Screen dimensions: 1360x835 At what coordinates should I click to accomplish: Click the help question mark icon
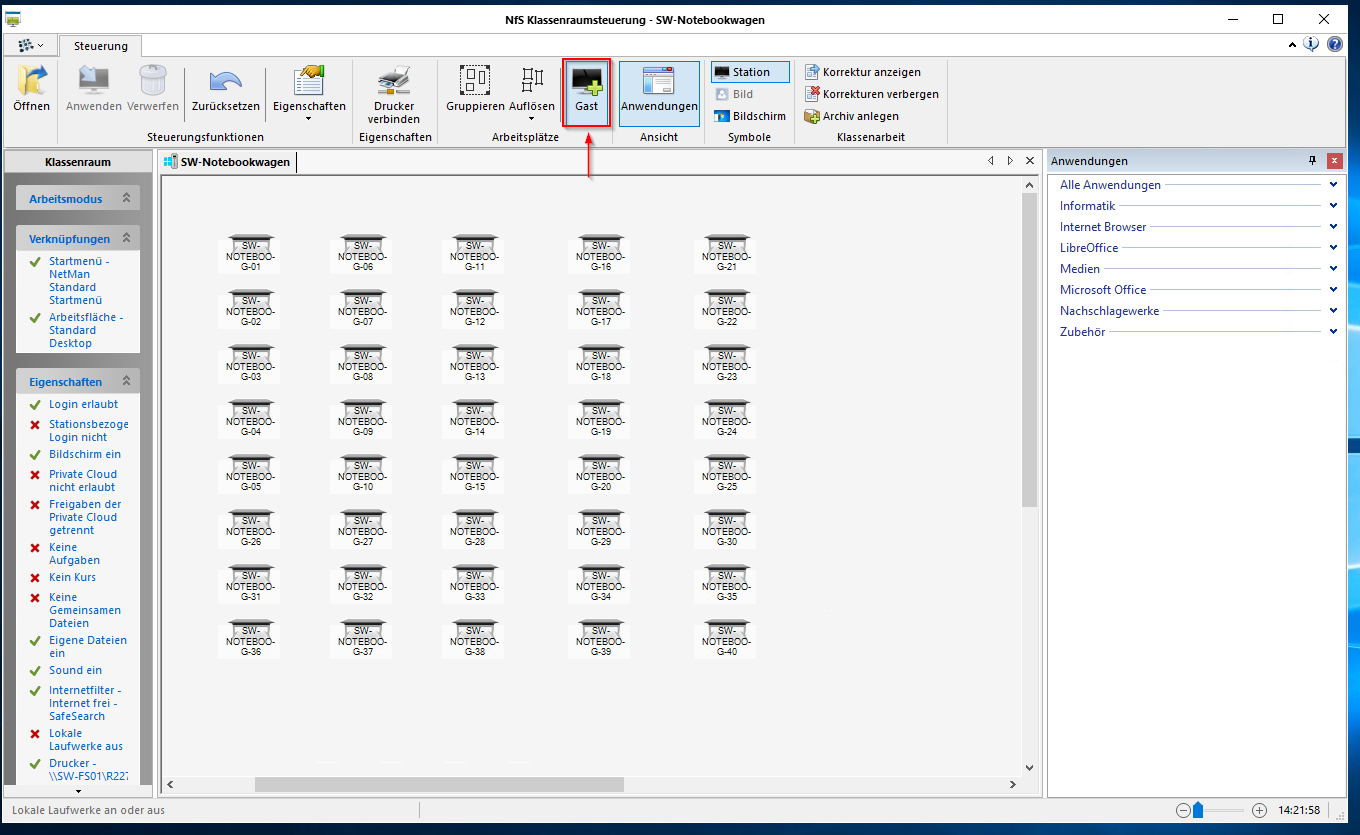pyautogui.click(x=1334, y=44)
